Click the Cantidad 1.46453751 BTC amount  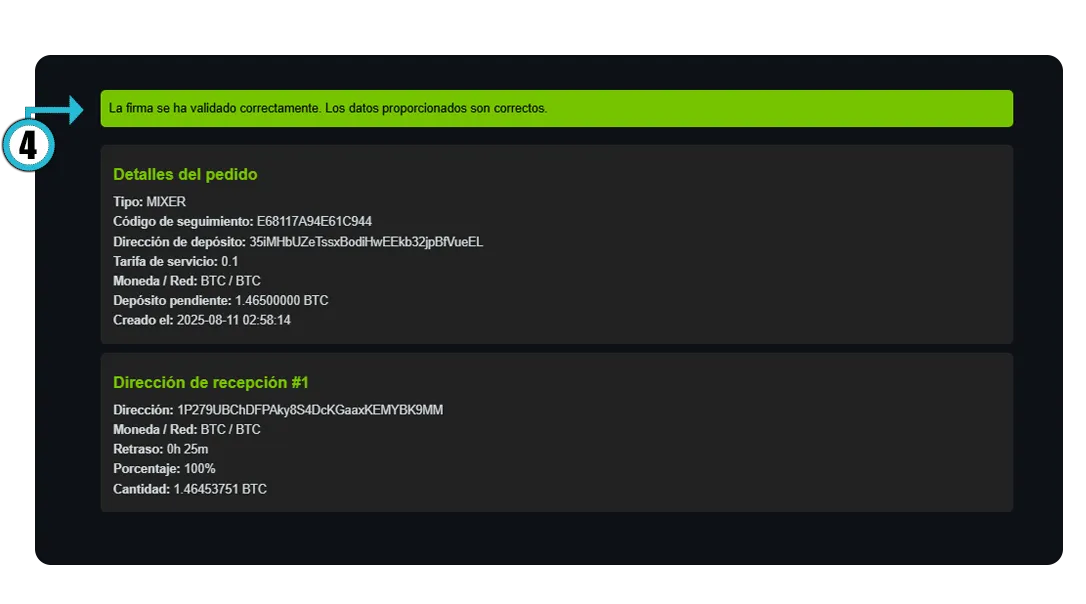[220, 489]
